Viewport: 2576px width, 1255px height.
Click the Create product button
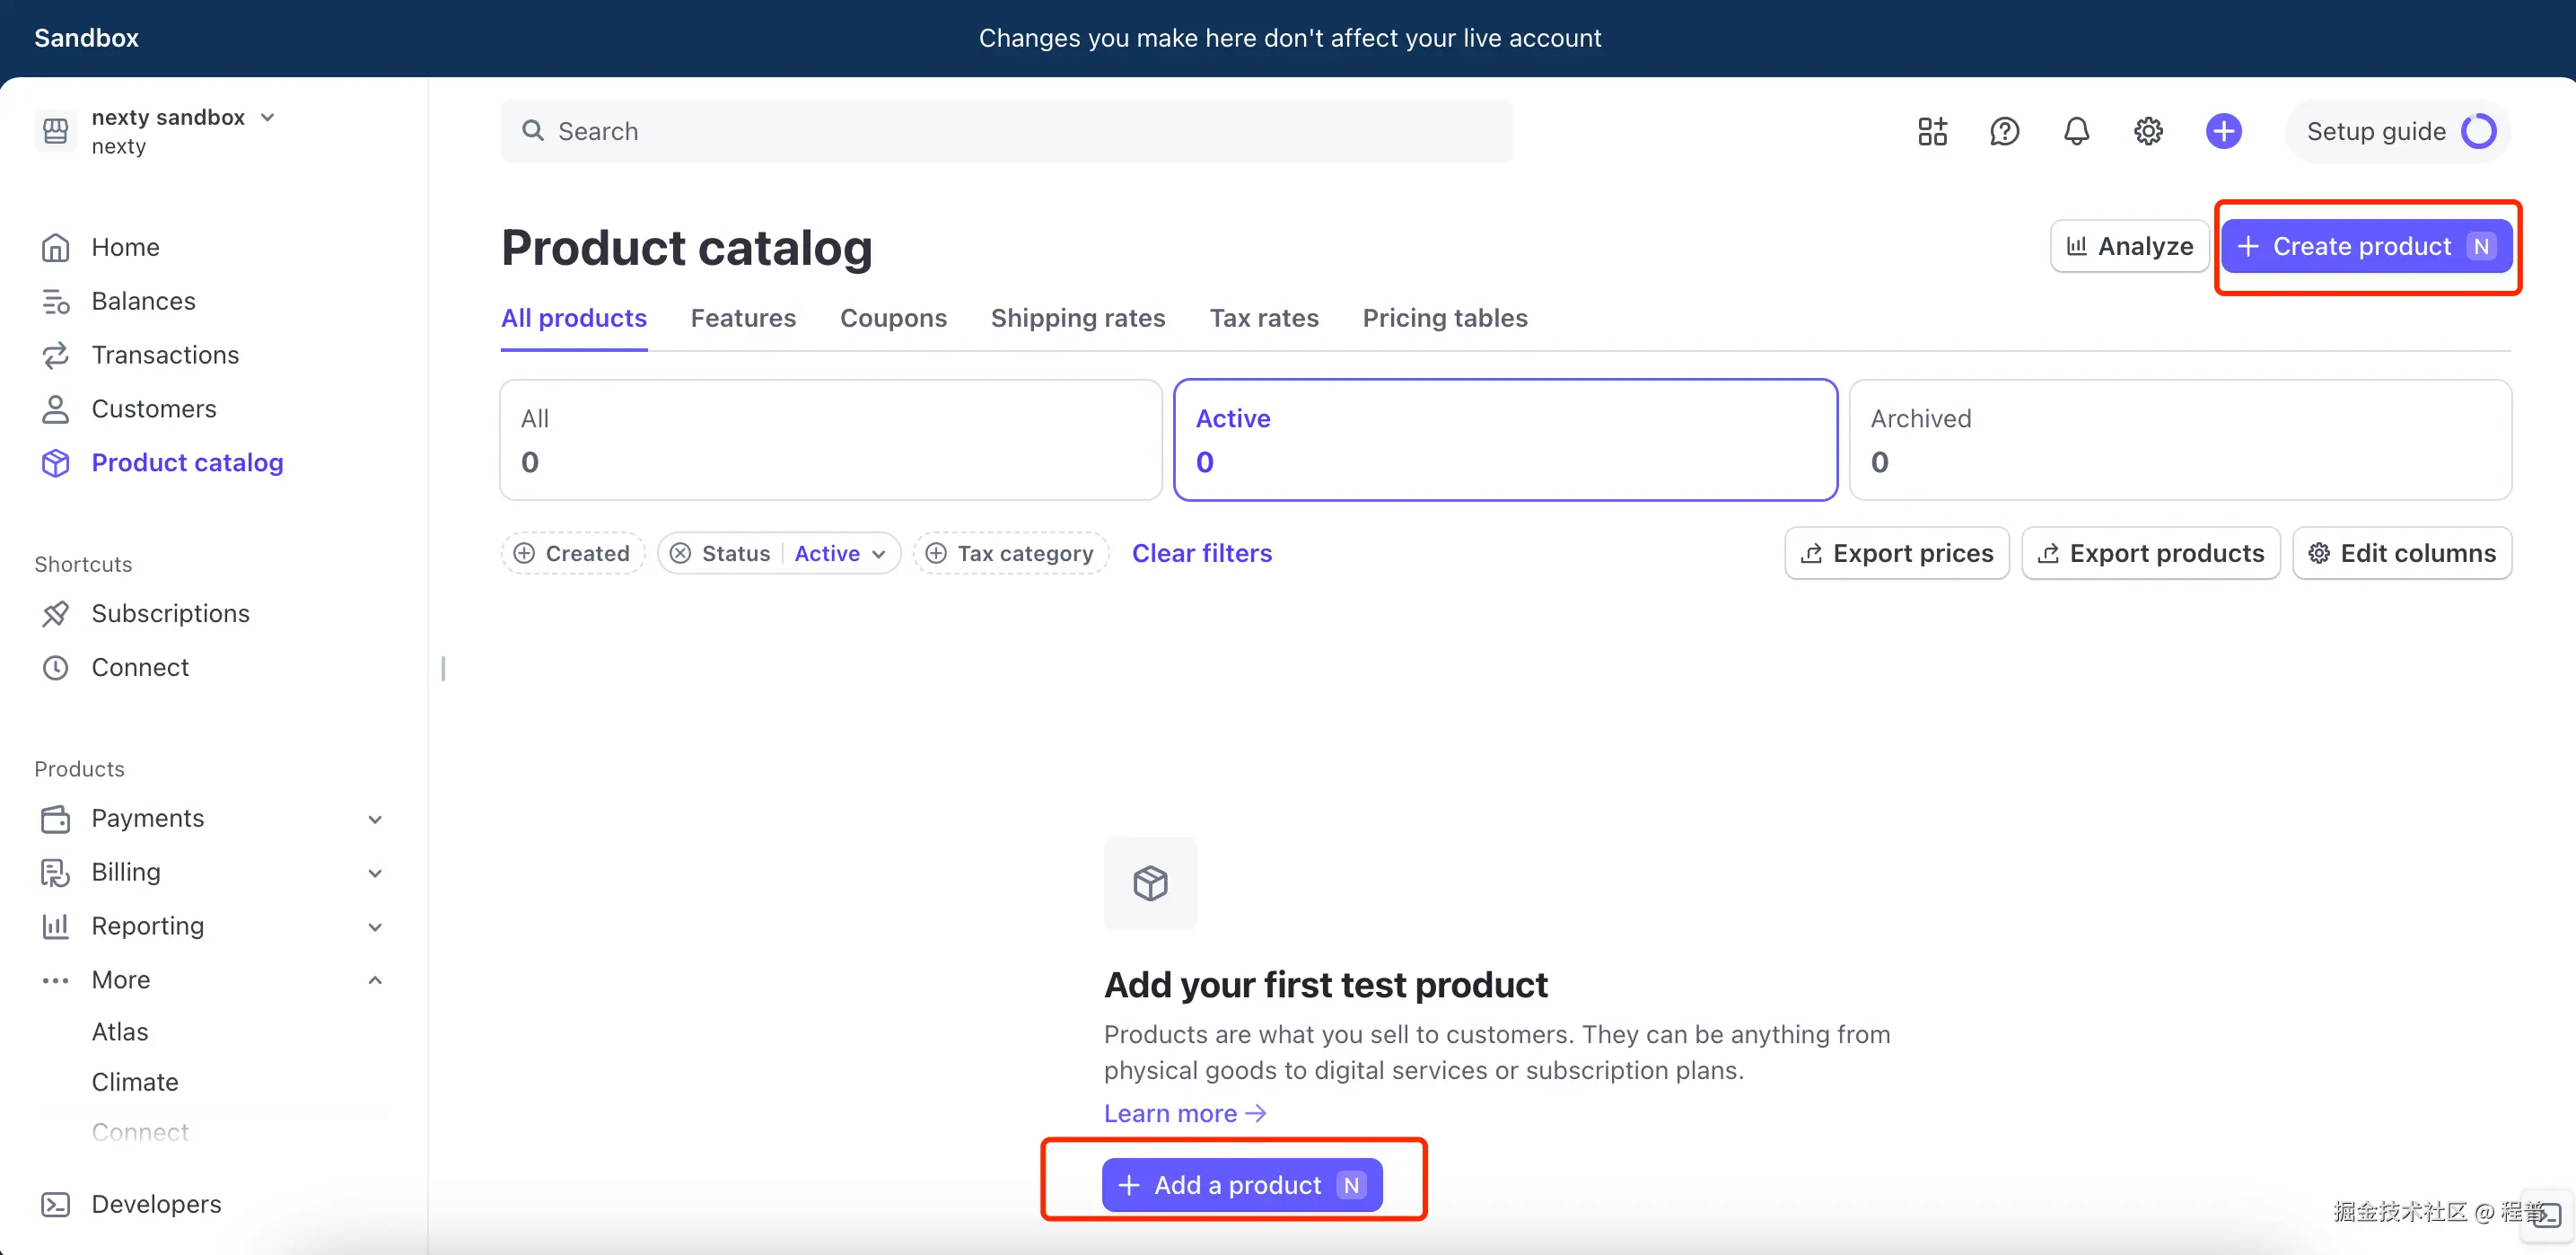click(2367, 246)
